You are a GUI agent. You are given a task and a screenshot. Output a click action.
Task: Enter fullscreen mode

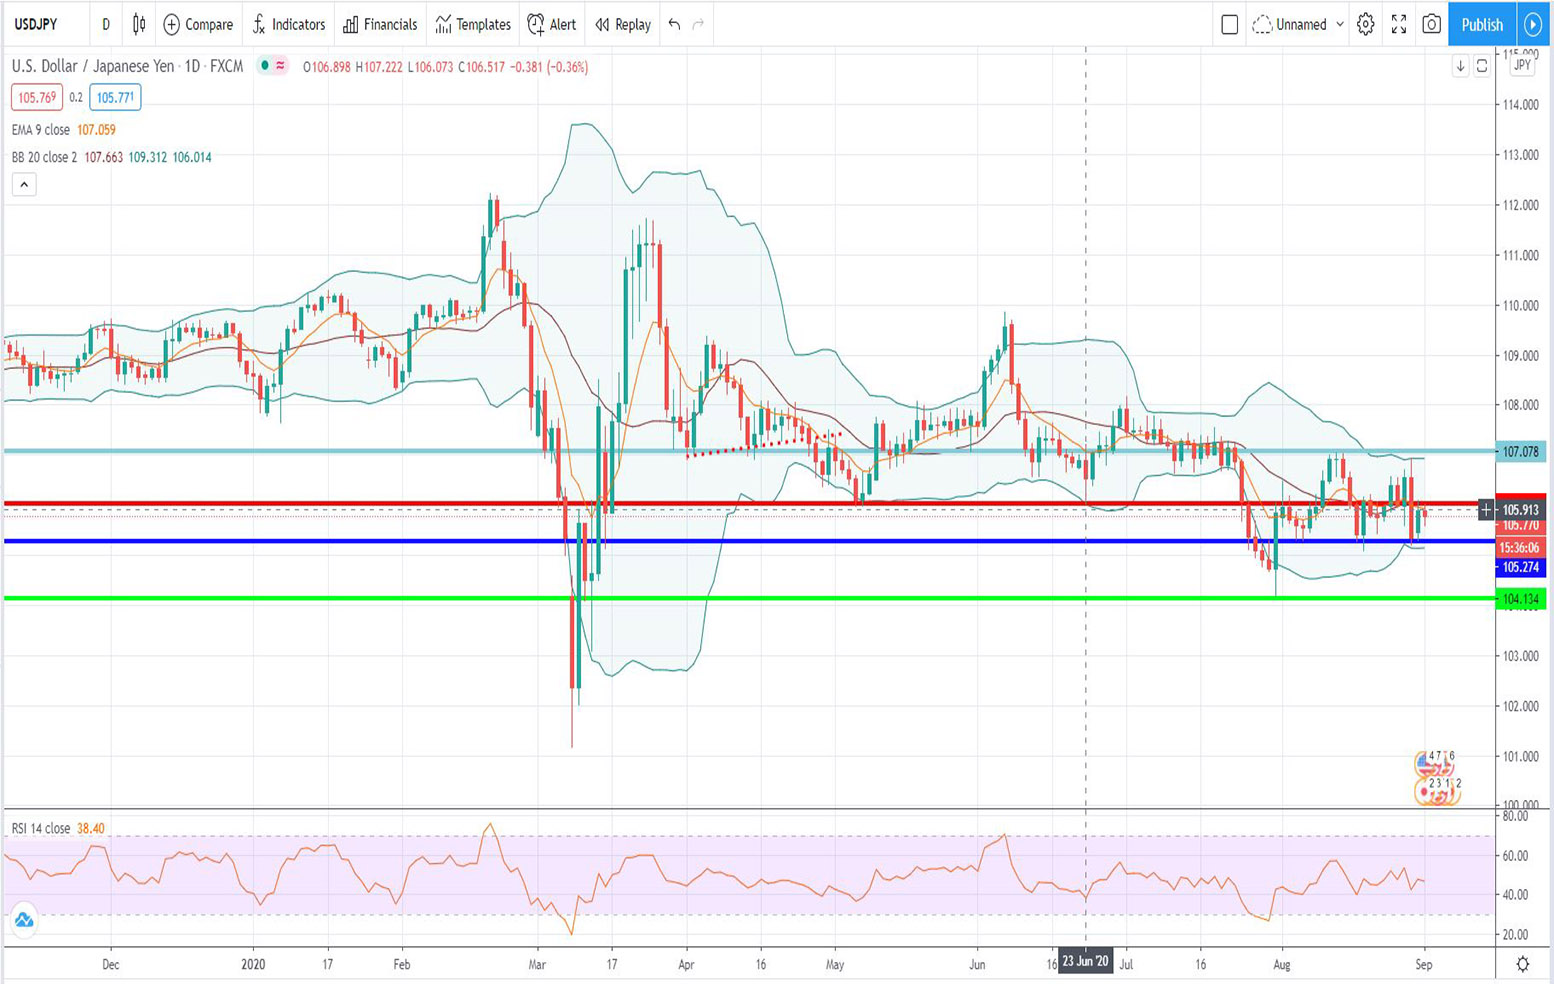1398,24
